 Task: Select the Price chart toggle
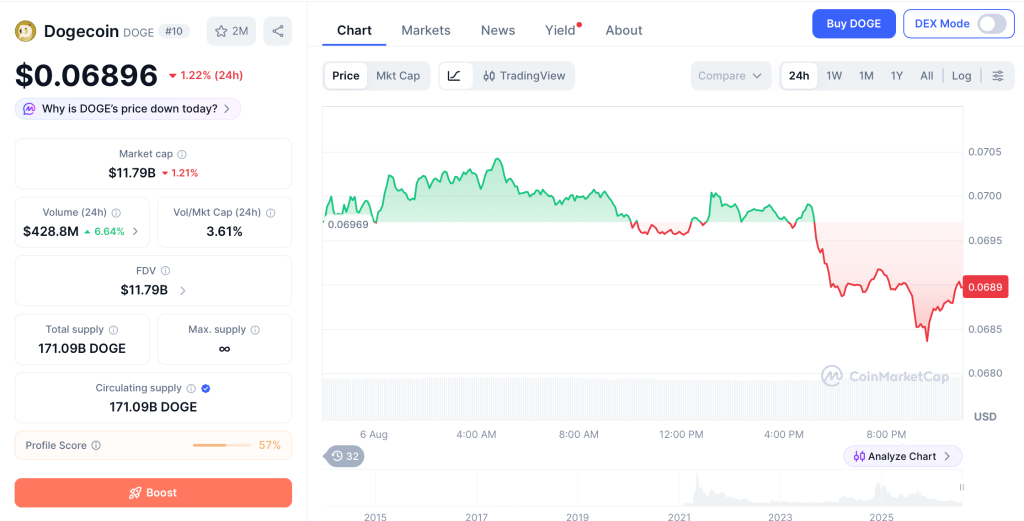(345, 76)
